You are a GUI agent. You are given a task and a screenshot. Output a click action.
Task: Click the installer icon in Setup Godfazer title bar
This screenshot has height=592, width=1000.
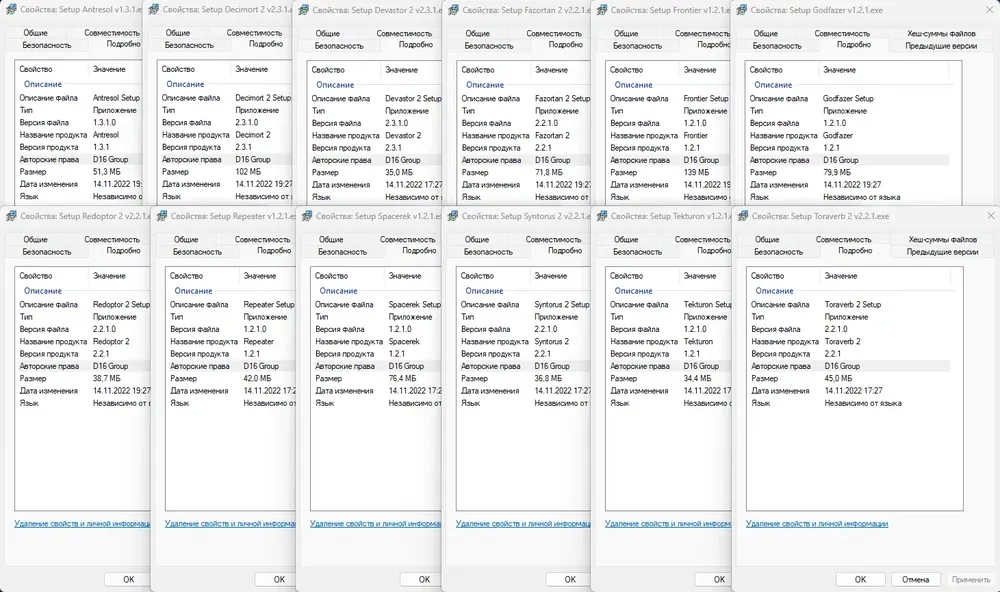742,10
